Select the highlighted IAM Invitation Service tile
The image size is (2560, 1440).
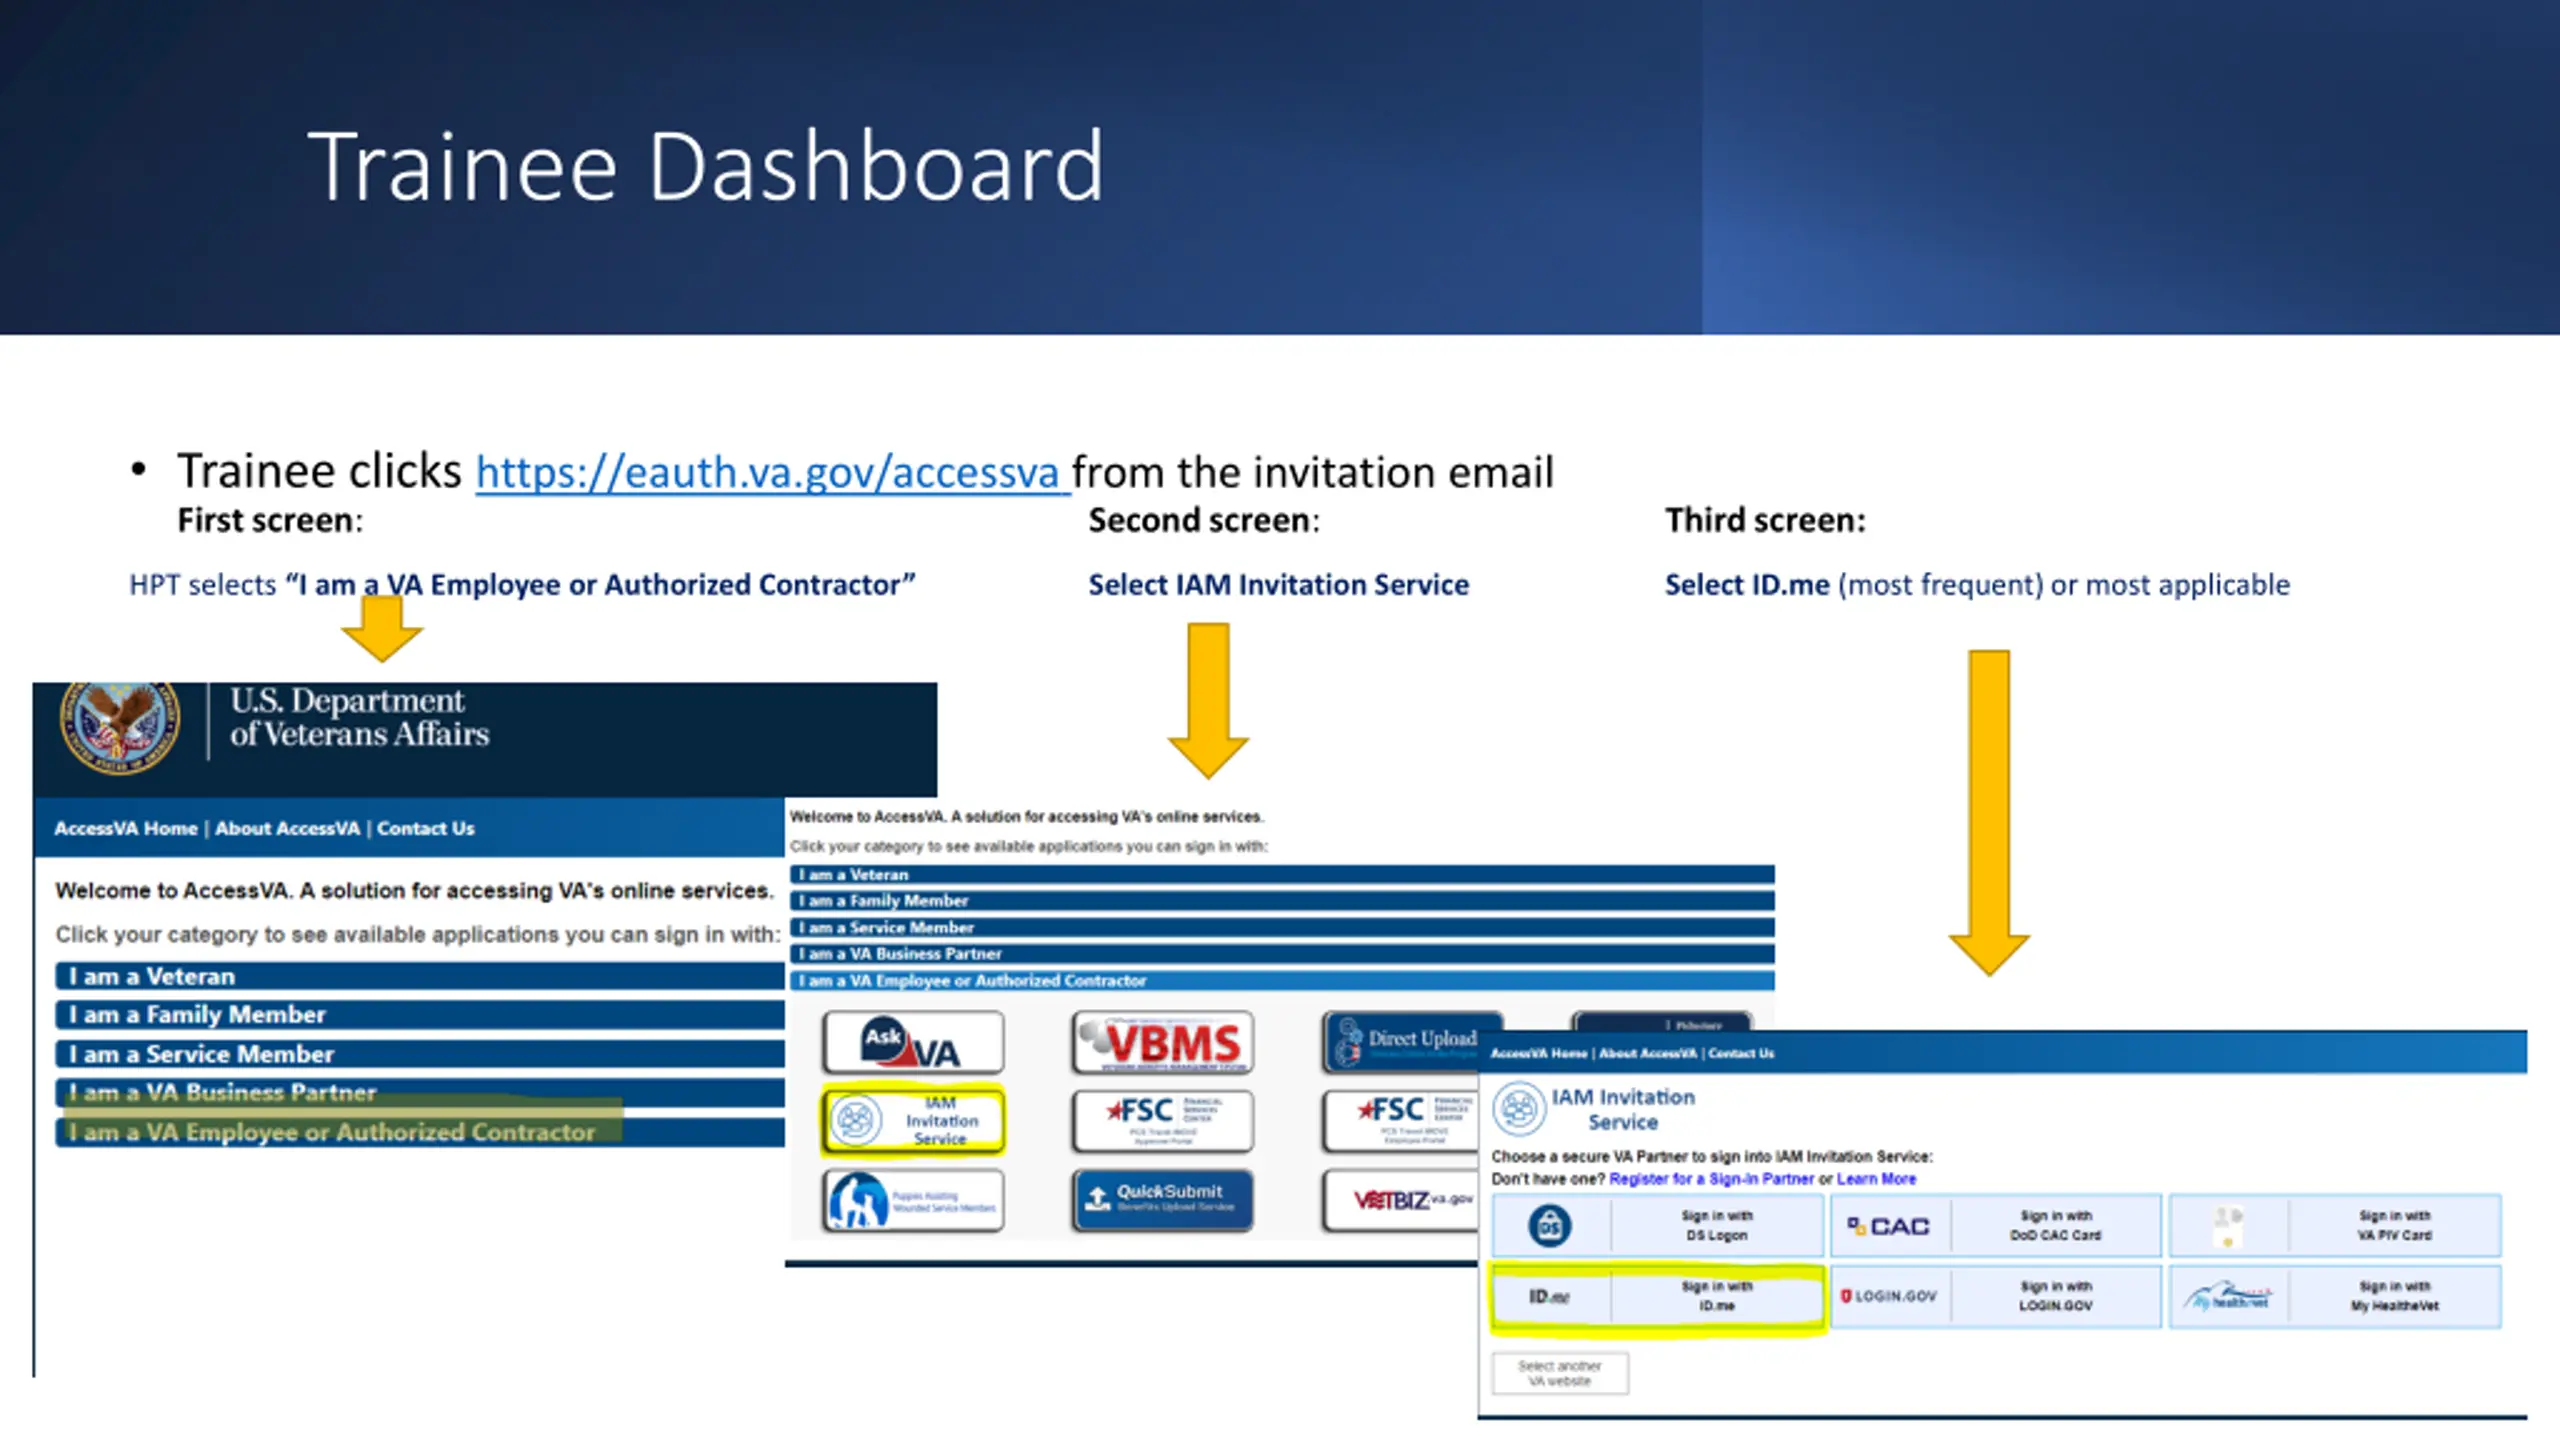(913, 1121)
